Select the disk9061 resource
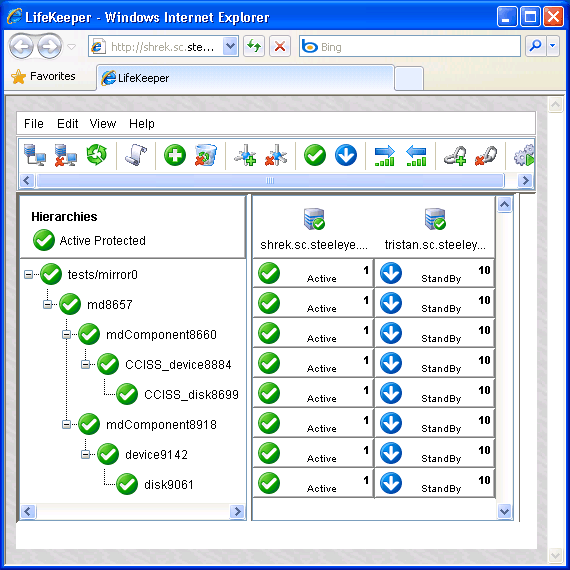The width and height of the screenshot is (570, 570). click(169, 485)
